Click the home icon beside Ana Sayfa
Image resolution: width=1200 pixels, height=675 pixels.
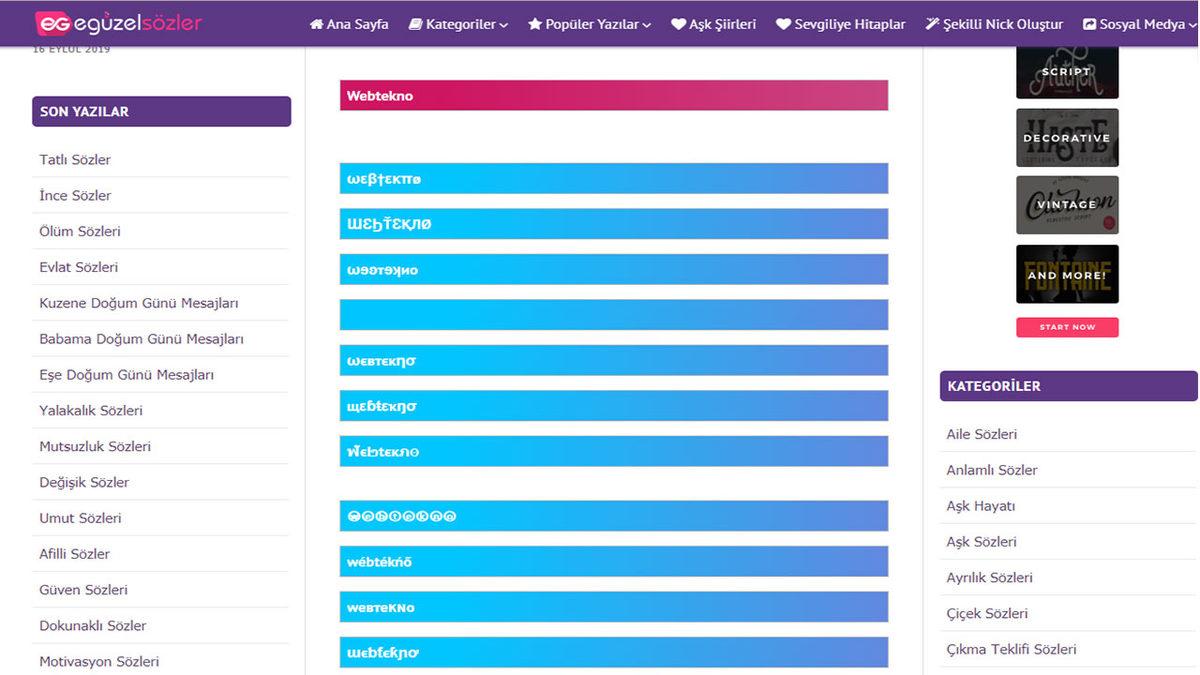pos(316,23)
